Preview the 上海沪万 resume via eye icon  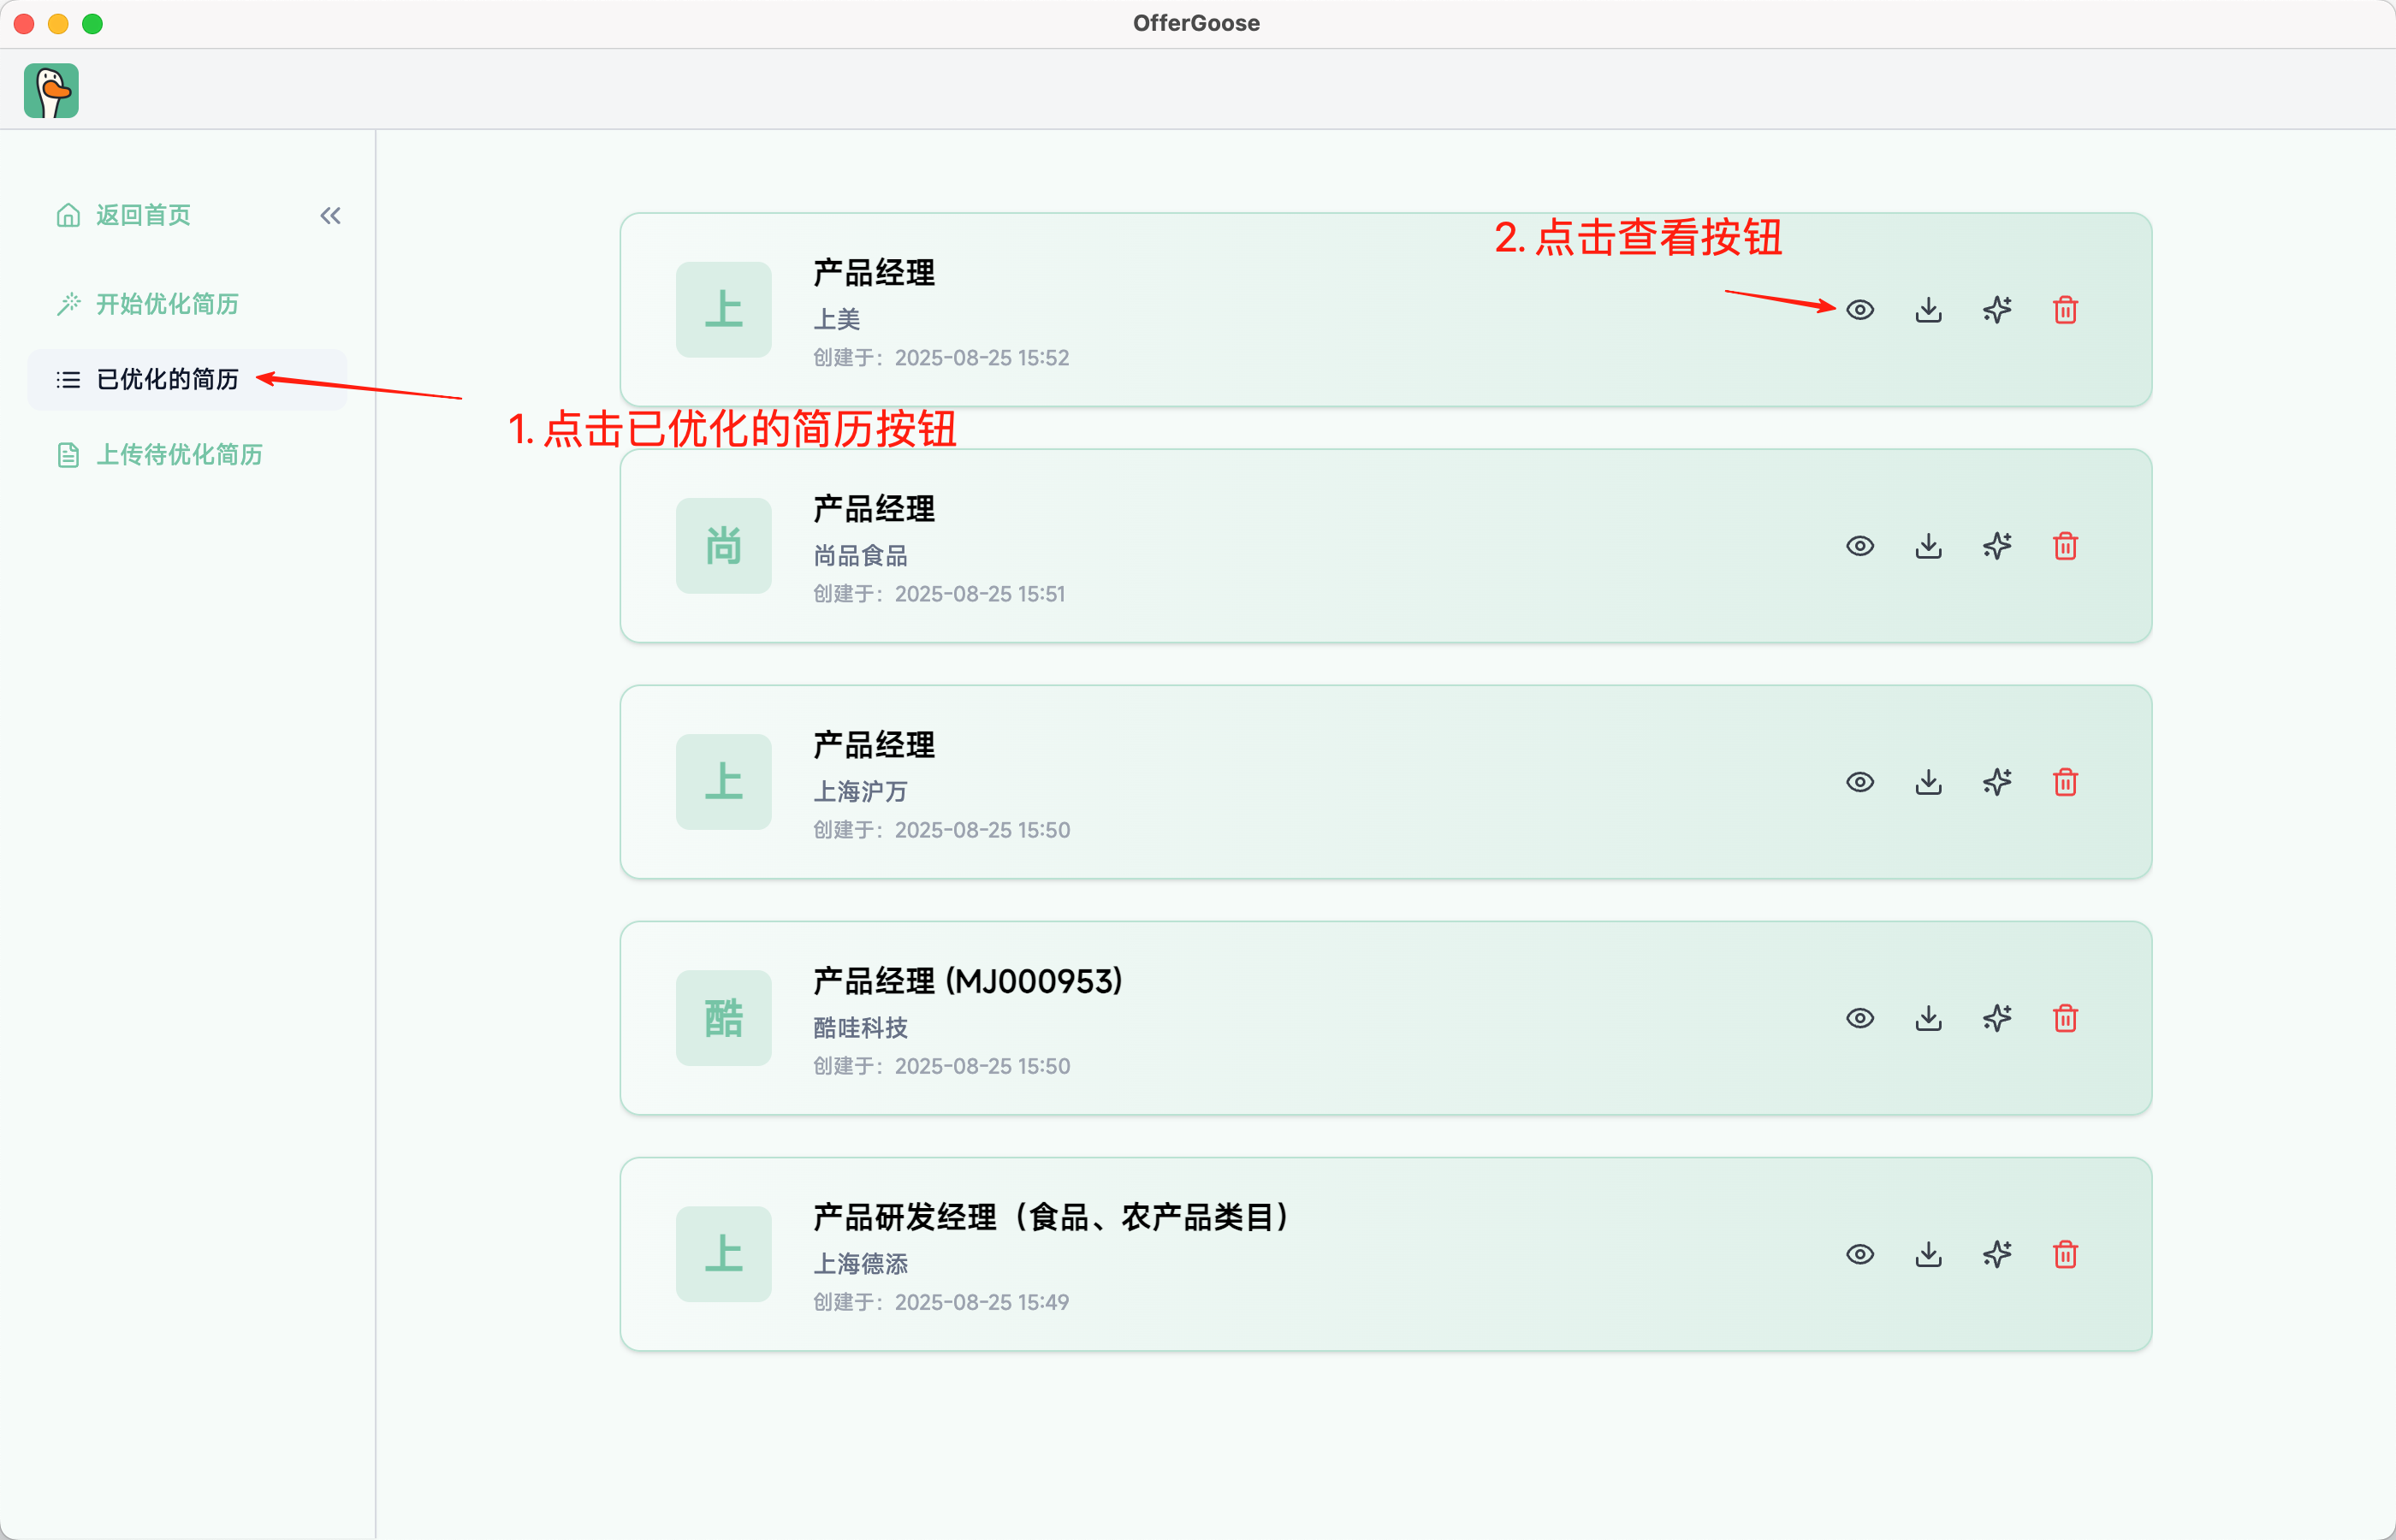coord(1859,782)
